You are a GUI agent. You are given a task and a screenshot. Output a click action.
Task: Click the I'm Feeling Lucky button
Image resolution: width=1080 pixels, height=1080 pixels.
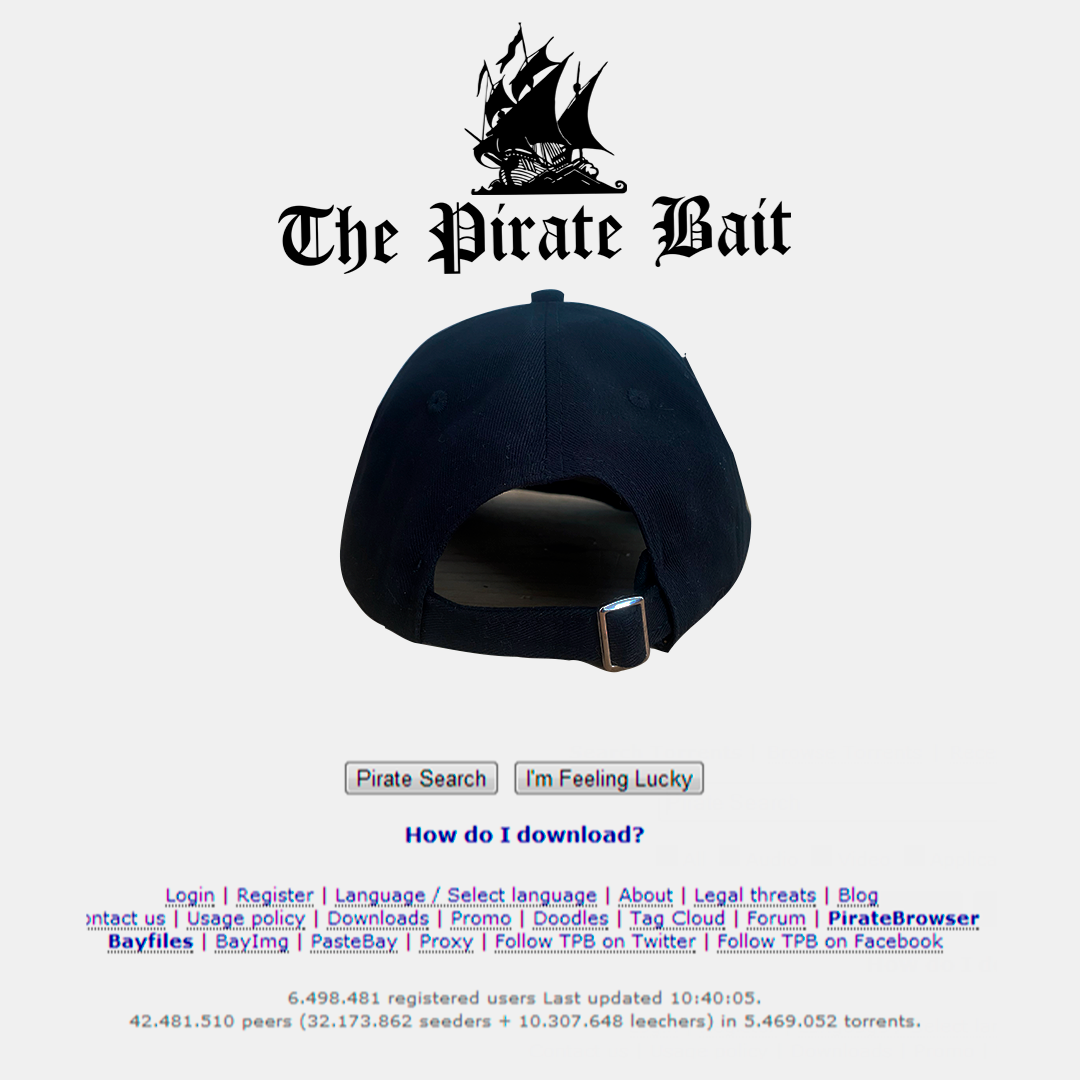click(609, 778)
